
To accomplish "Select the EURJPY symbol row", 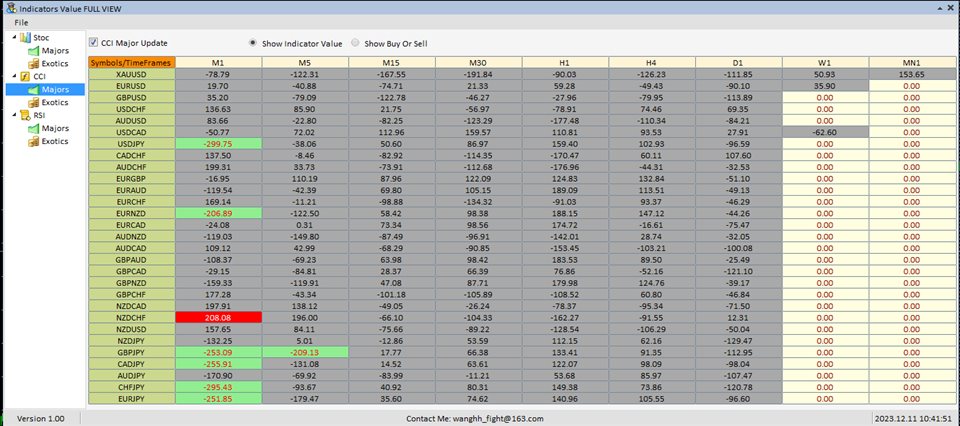I will pyautogui.click(x=132, y=398).
